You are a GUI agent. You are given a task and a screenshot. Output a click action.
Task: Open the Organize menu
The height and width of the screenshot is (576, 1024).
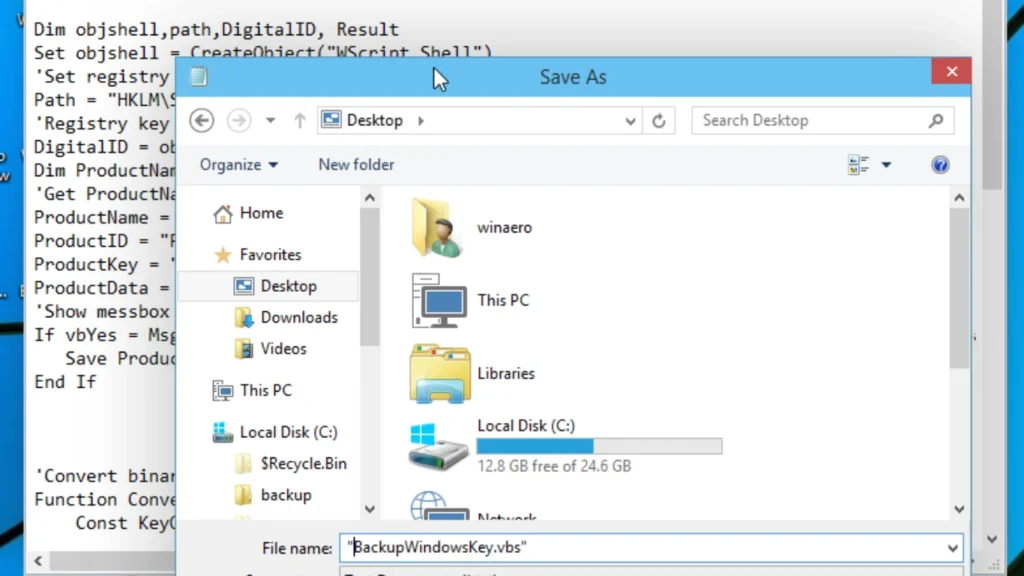[238, 164]
